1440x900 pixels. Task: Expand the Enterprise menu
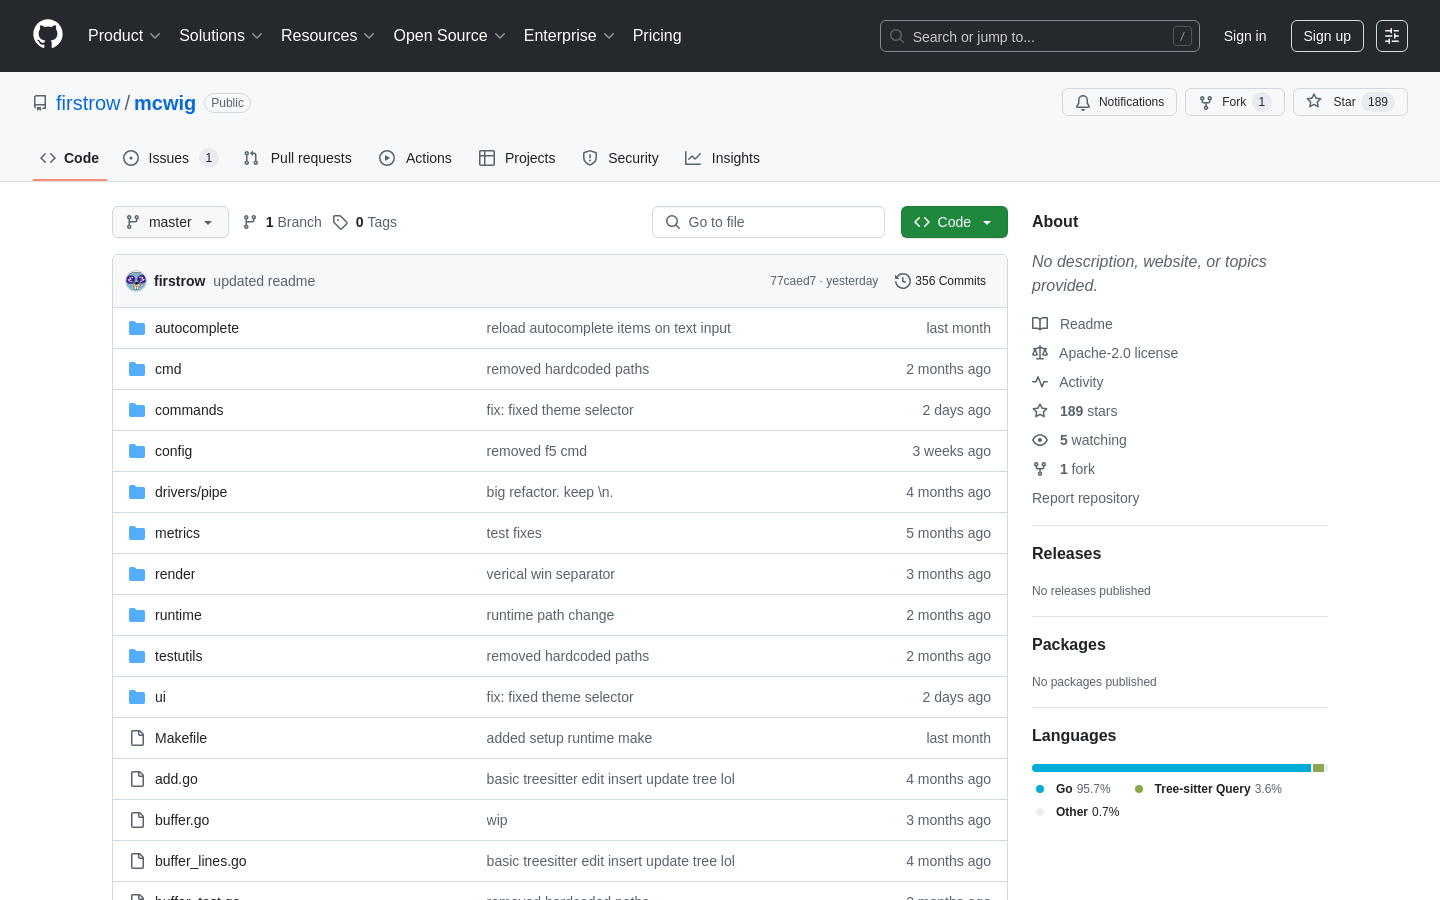(569, 35)
